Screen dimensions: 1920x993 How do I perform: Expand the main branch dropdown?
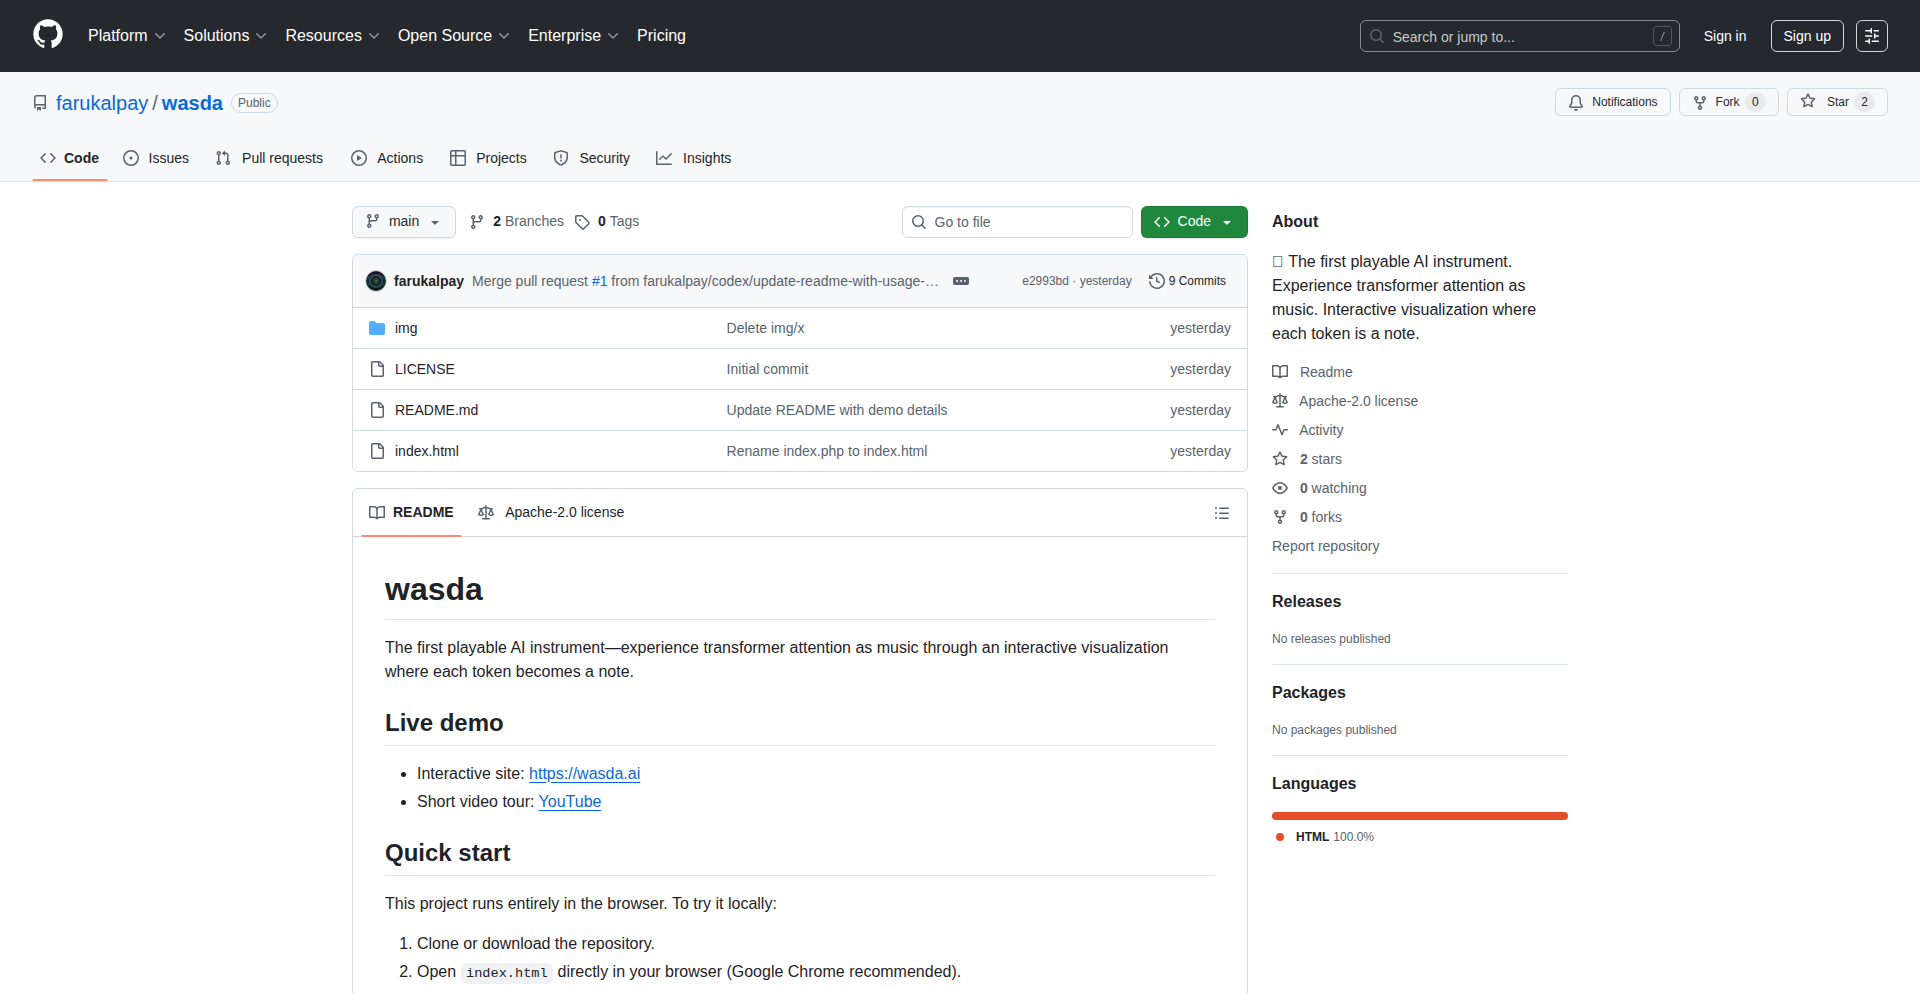tap(403, 222)
